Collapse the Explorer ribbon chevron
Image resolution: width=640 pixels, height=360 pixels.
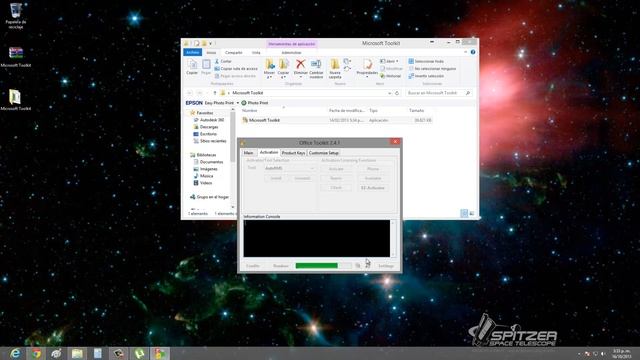tap(466, 52)
